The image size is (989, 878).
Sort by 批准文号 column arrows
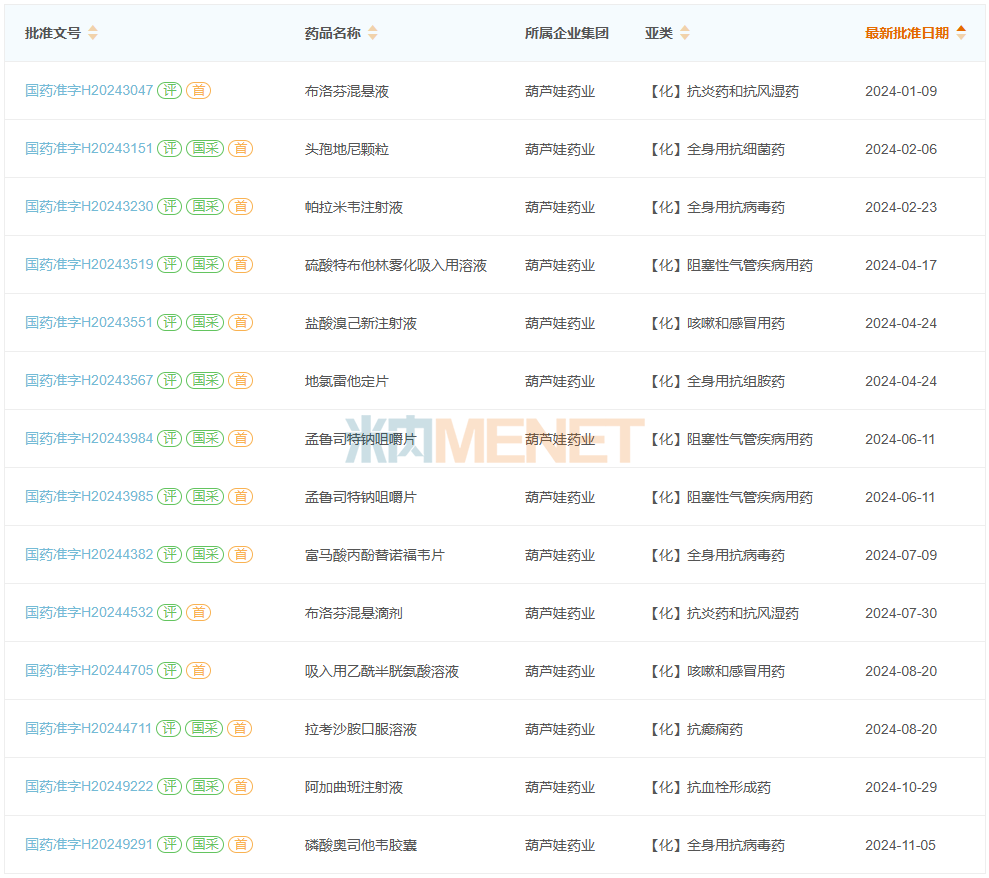click(x=93, y=33)
